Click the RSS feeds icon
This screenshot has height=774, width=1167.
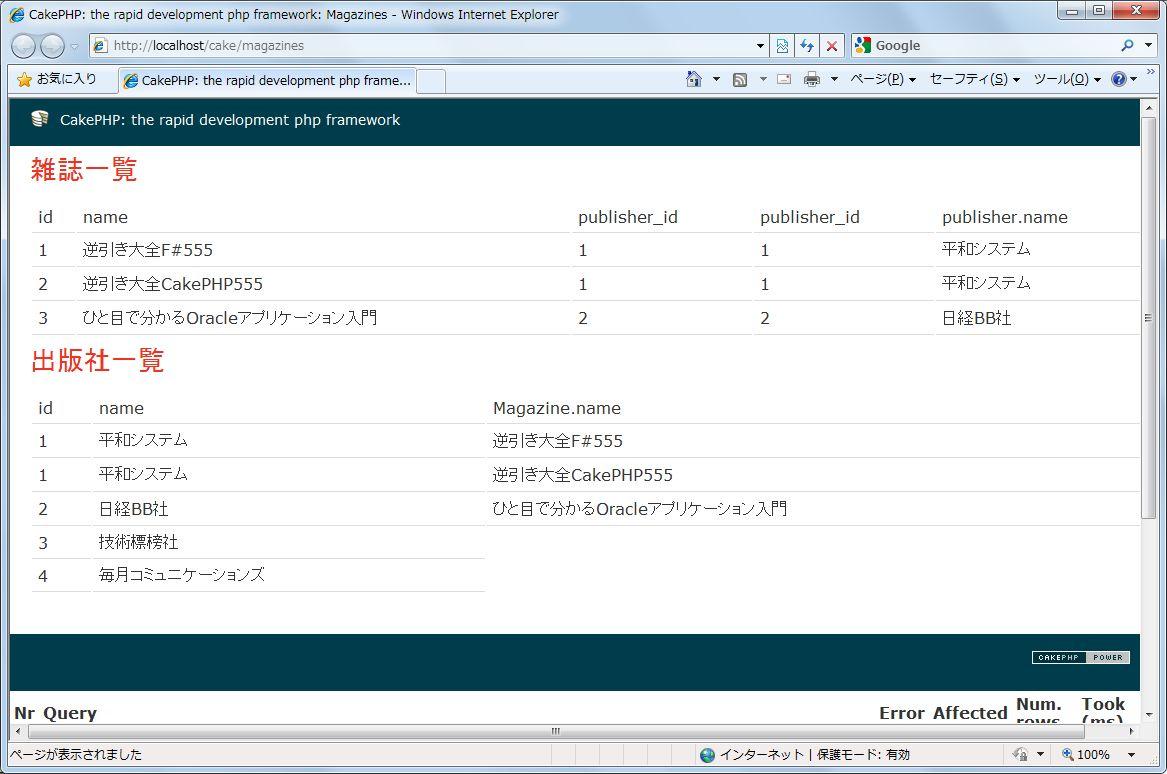740,80
